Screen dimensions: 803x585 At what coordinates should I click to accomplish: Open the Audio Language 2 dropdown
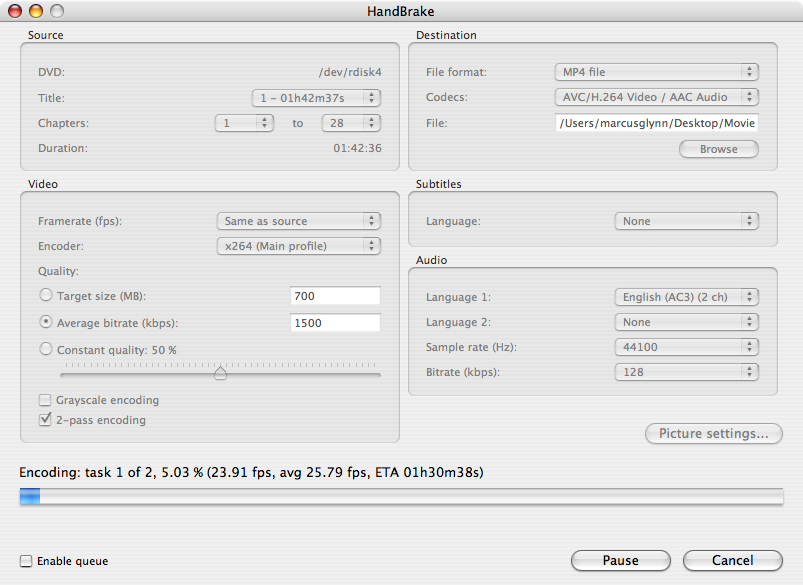tap(686, 322)
